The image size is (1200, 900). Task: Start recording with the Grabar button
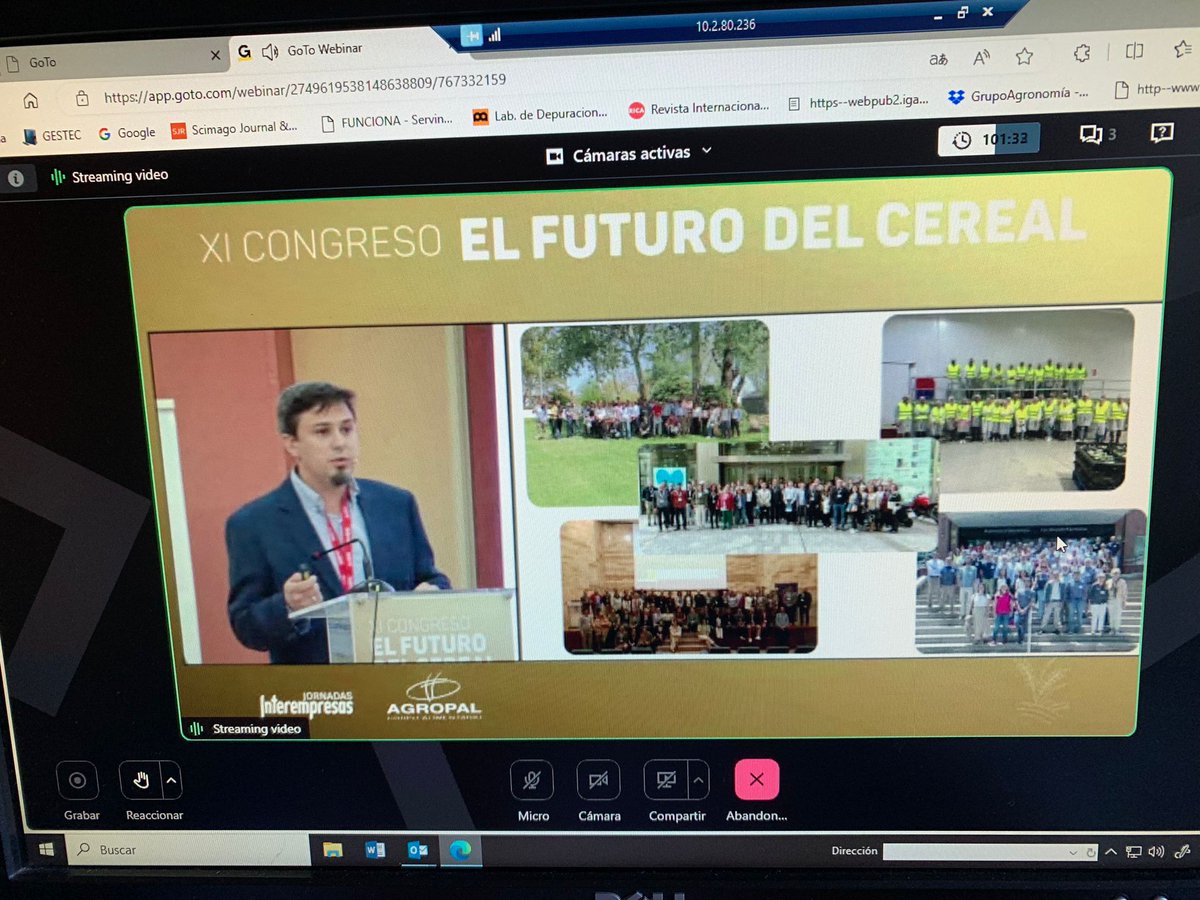coord(77,781)
